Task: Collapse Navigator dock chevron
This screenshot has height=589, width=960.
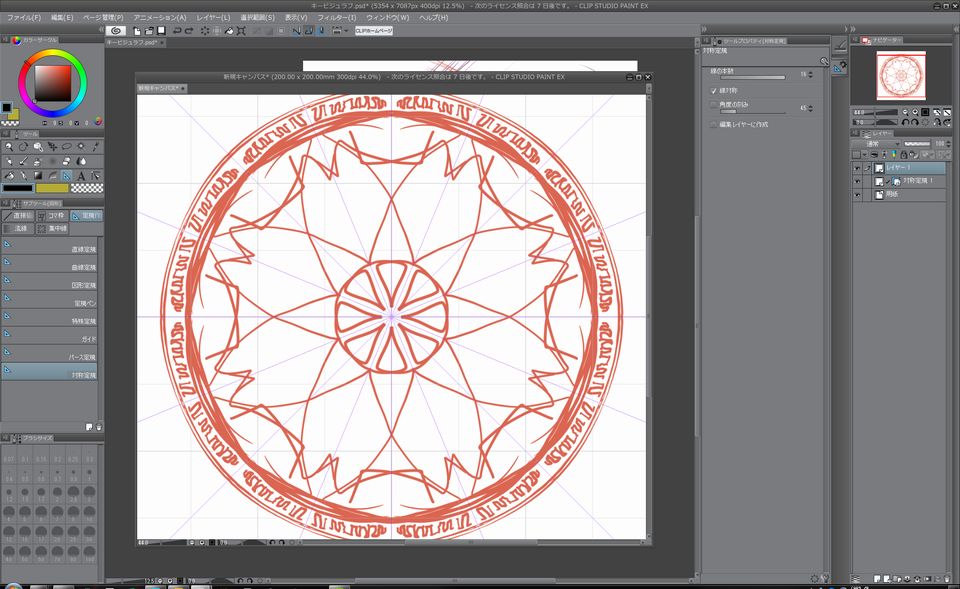Action: click(853, 29)
